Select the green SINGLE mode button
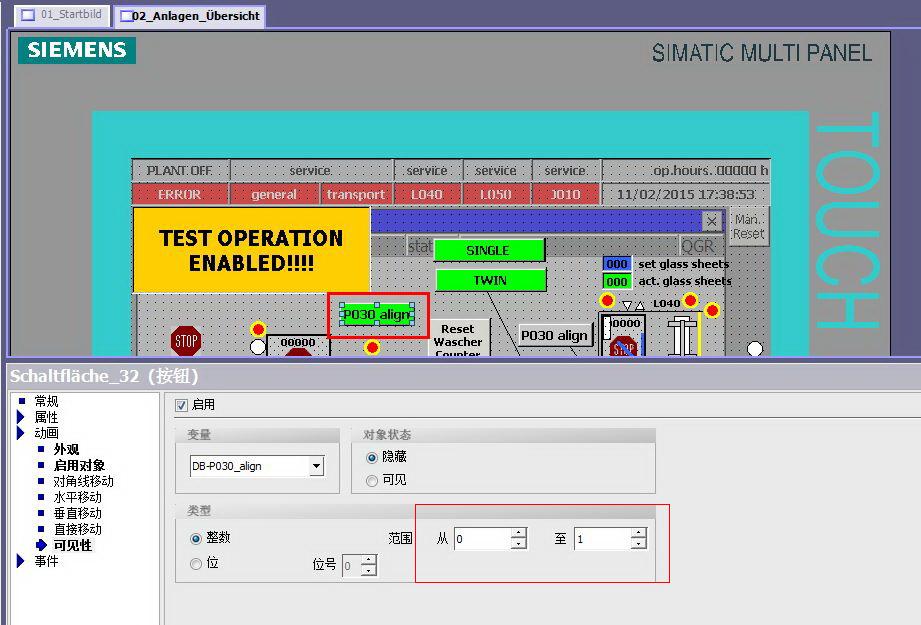This screenshot has width=921, height=625. [x=489, y=250]
